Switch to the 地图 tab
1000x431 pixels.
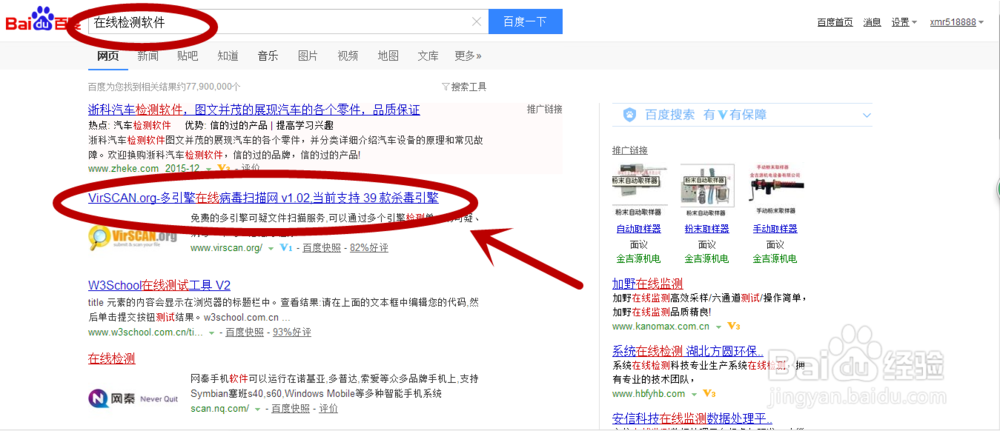pyautogui.click(x=388, y=55)
